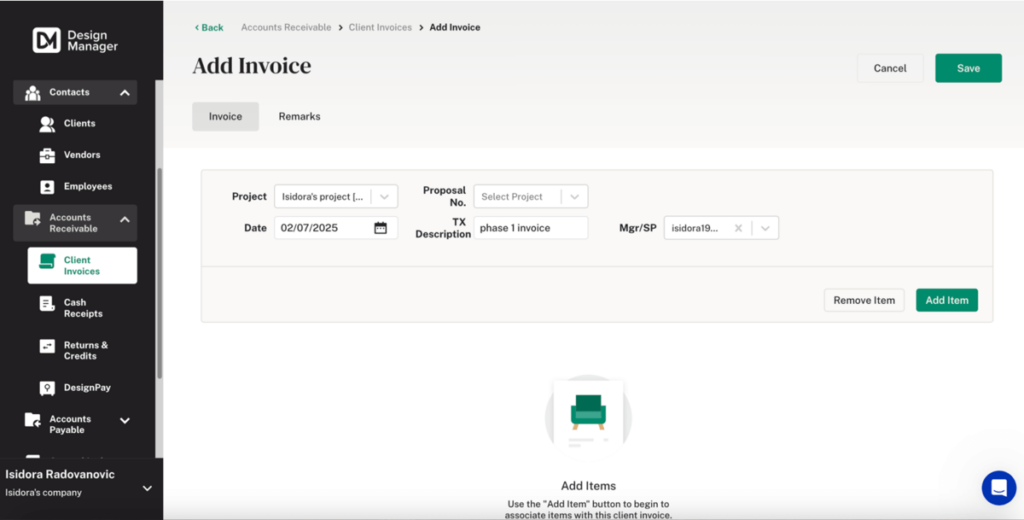The width and height of the screenshot is (1024, 520).
Task: Click the Date field showing 02/07/2025
Action: pyautogui.click(x=336, y=228)
